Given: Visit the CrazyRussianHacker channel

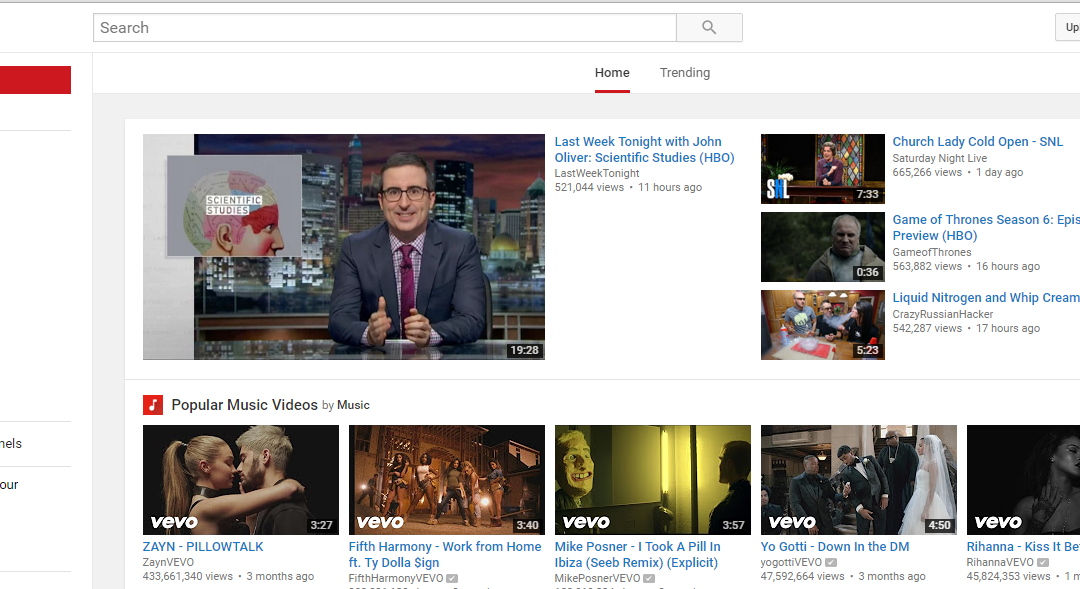Looking at the screenshot, I should pyautogui.click(x=943, y=314).
